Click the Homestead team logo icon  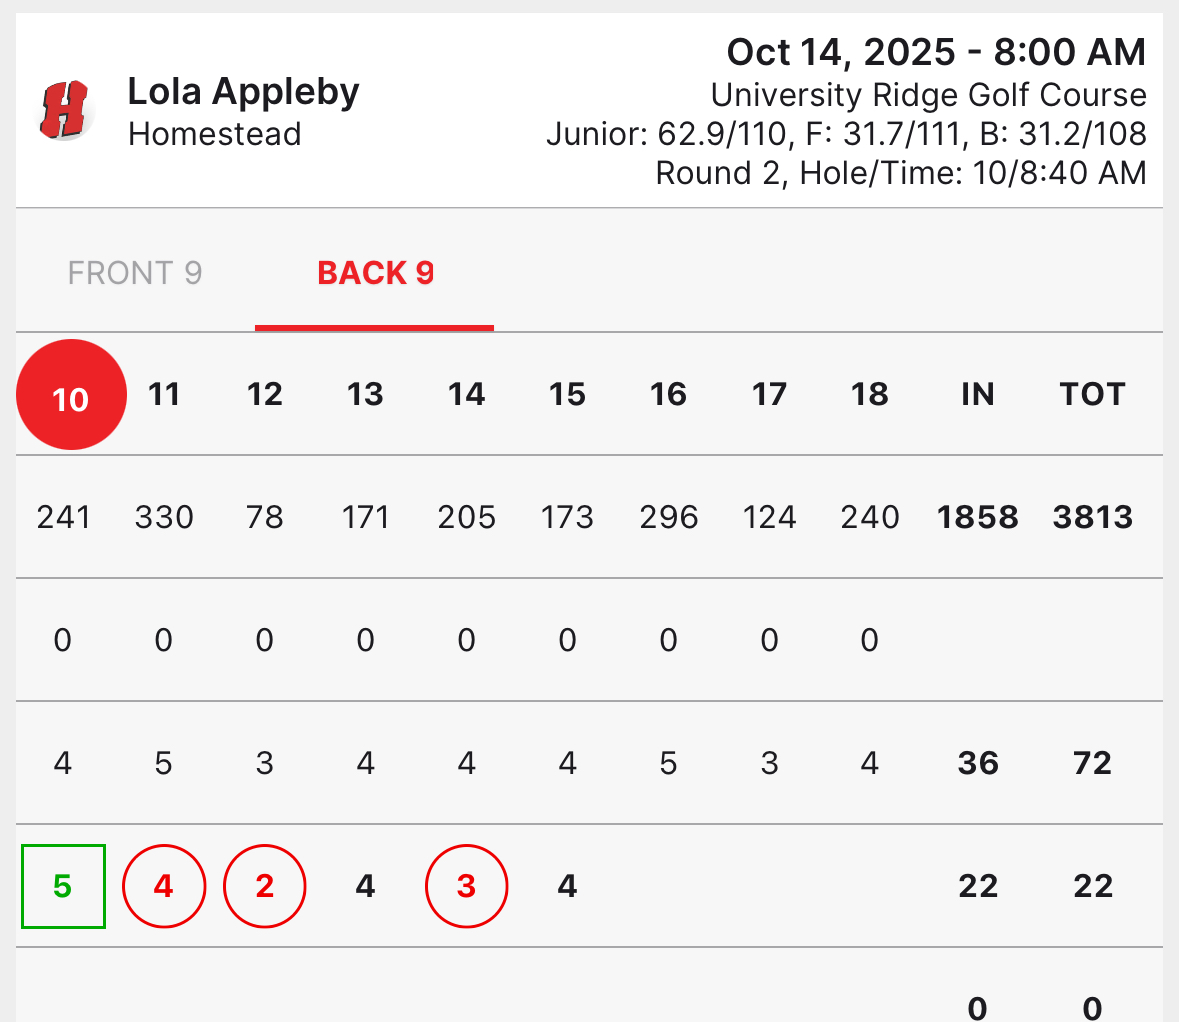pyautogui.click(x=65, y=110)
